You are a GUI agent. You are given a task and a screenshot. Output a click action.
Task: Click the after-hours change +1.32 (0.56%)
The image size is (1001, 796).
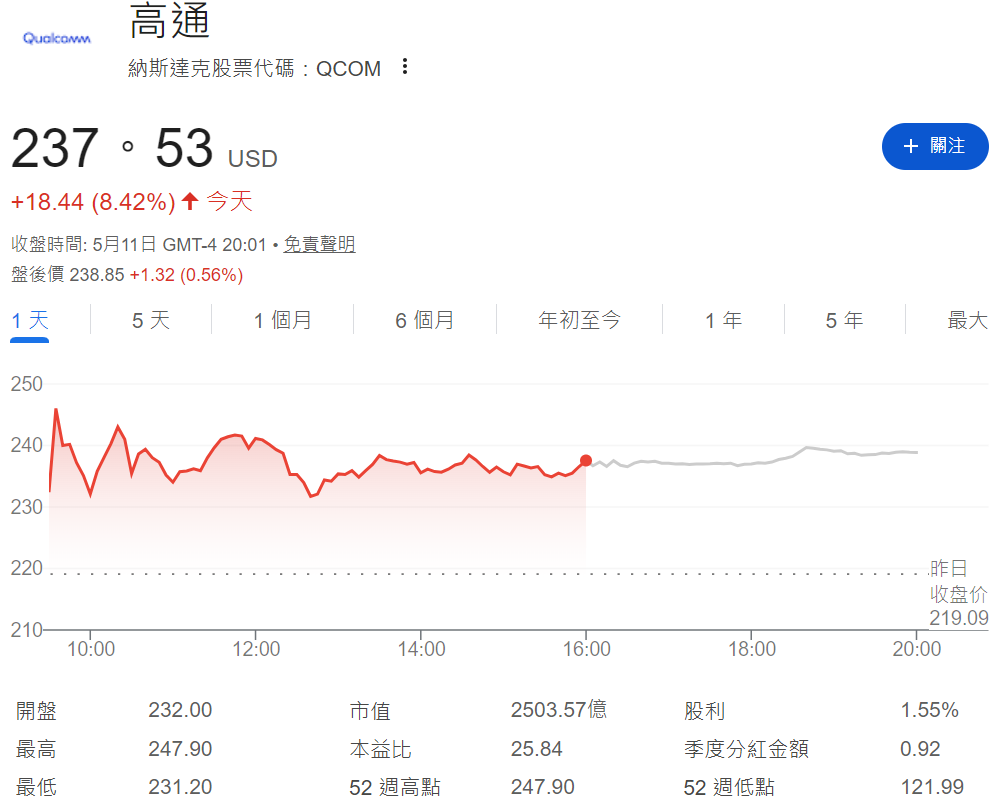point(186,275)
